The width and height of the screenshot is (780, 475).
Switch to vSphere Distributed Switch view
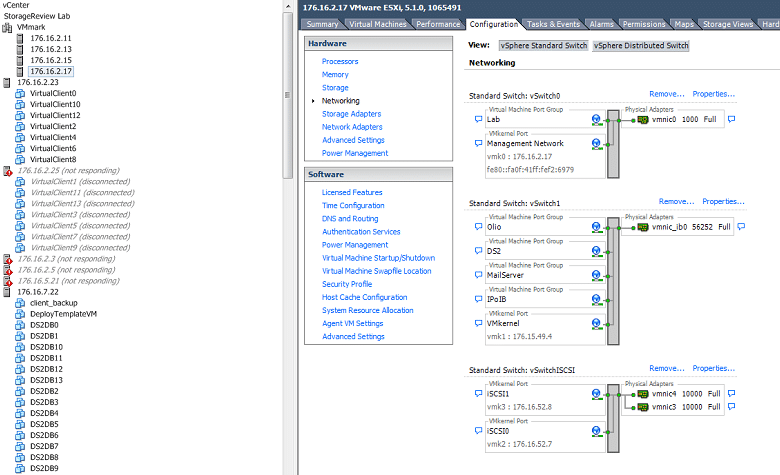641,46
